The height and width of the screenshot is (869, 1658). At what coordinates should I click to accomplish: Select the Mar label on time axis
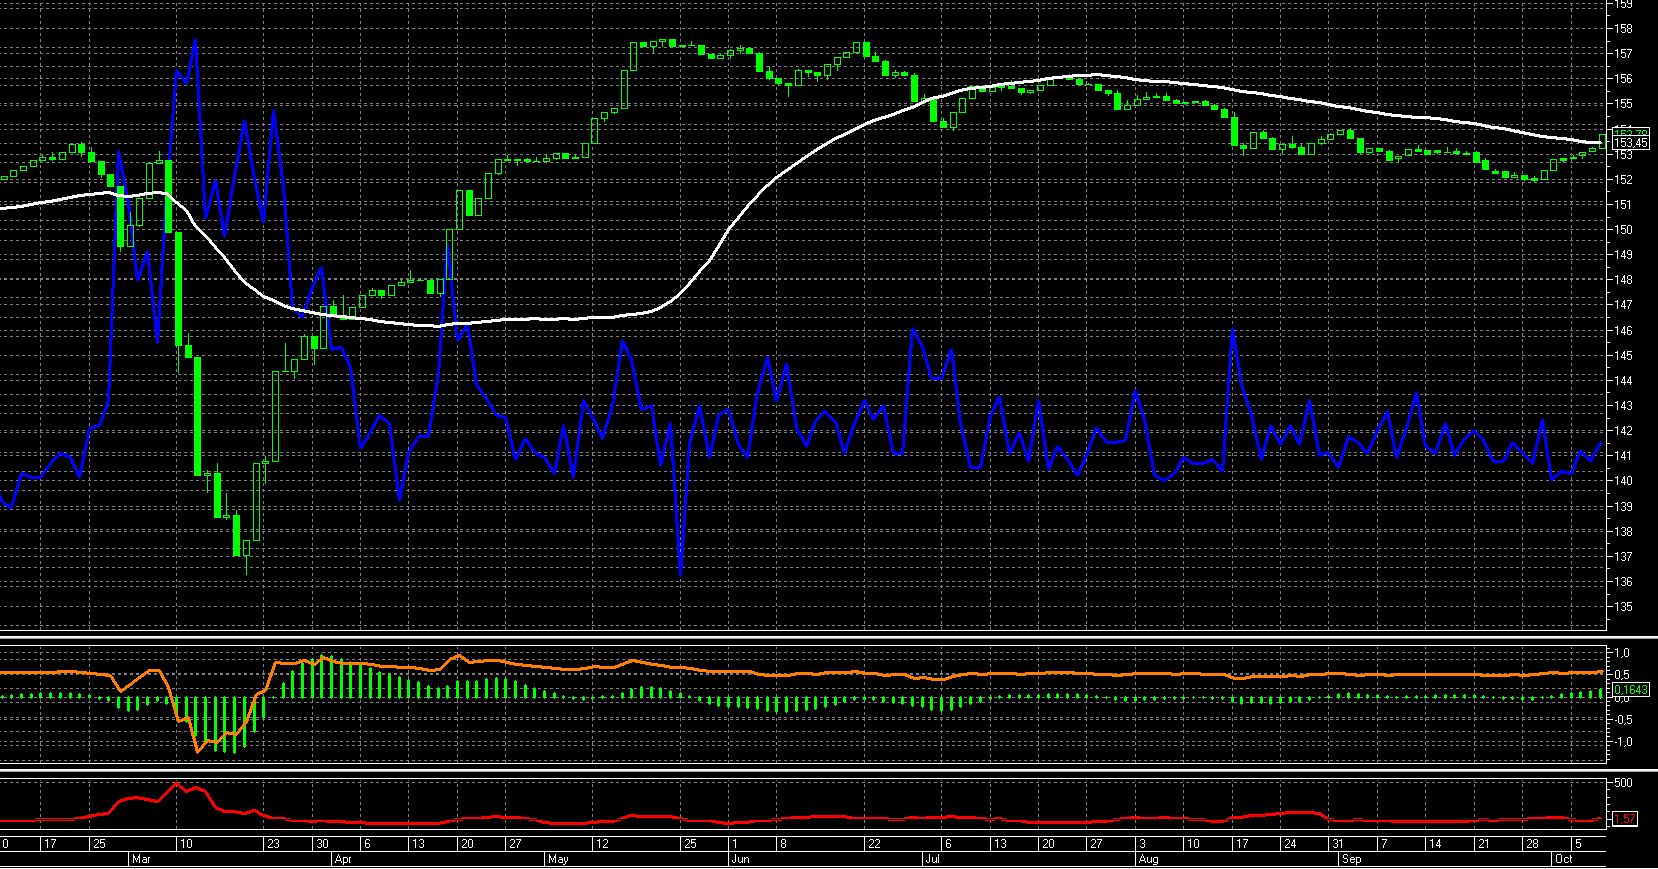(x=139, y=859)
